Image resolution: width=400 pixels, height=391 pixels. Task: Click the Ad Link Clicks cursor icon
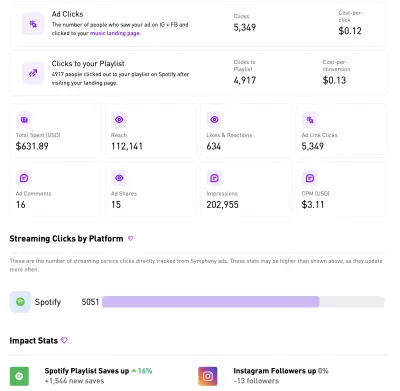[310, 120]
